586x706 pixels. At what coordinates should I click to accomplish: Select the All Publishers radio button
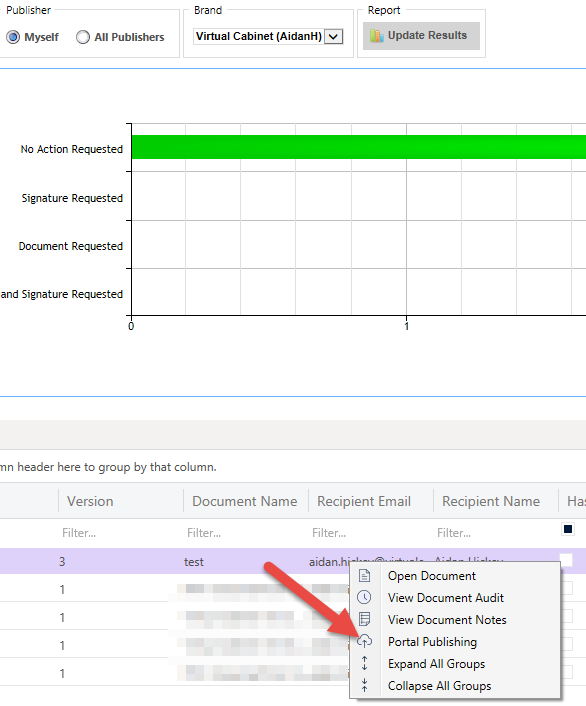[x=83, y=37]
